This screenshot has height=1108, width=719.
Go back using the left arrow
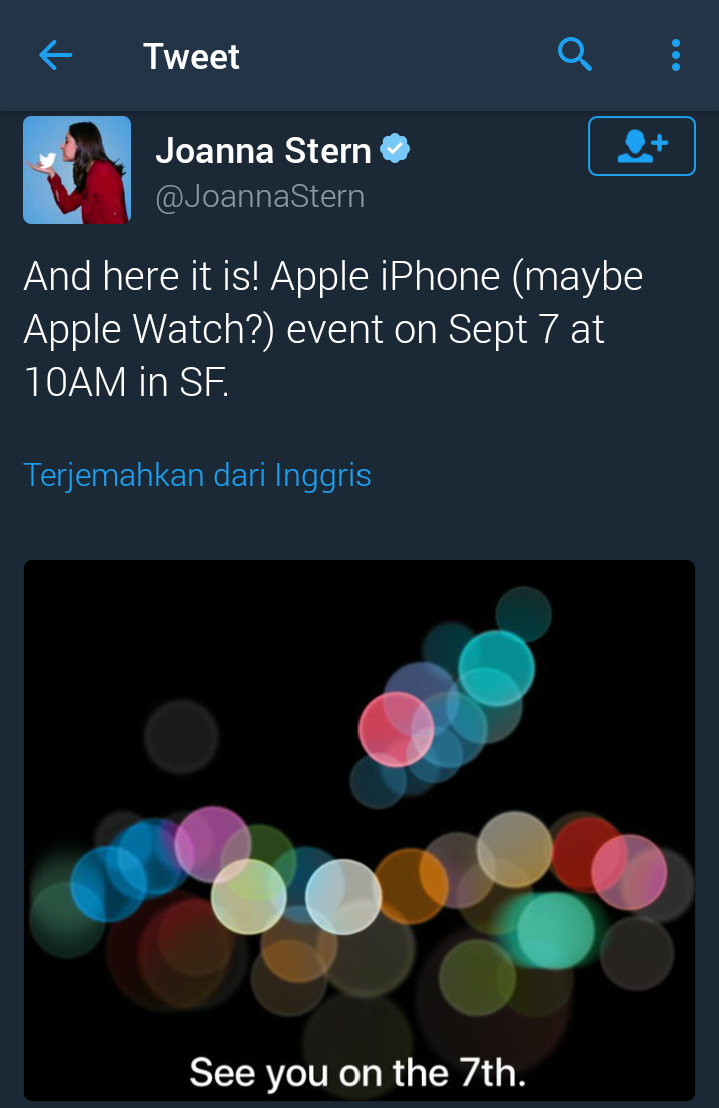coord(55,55)
